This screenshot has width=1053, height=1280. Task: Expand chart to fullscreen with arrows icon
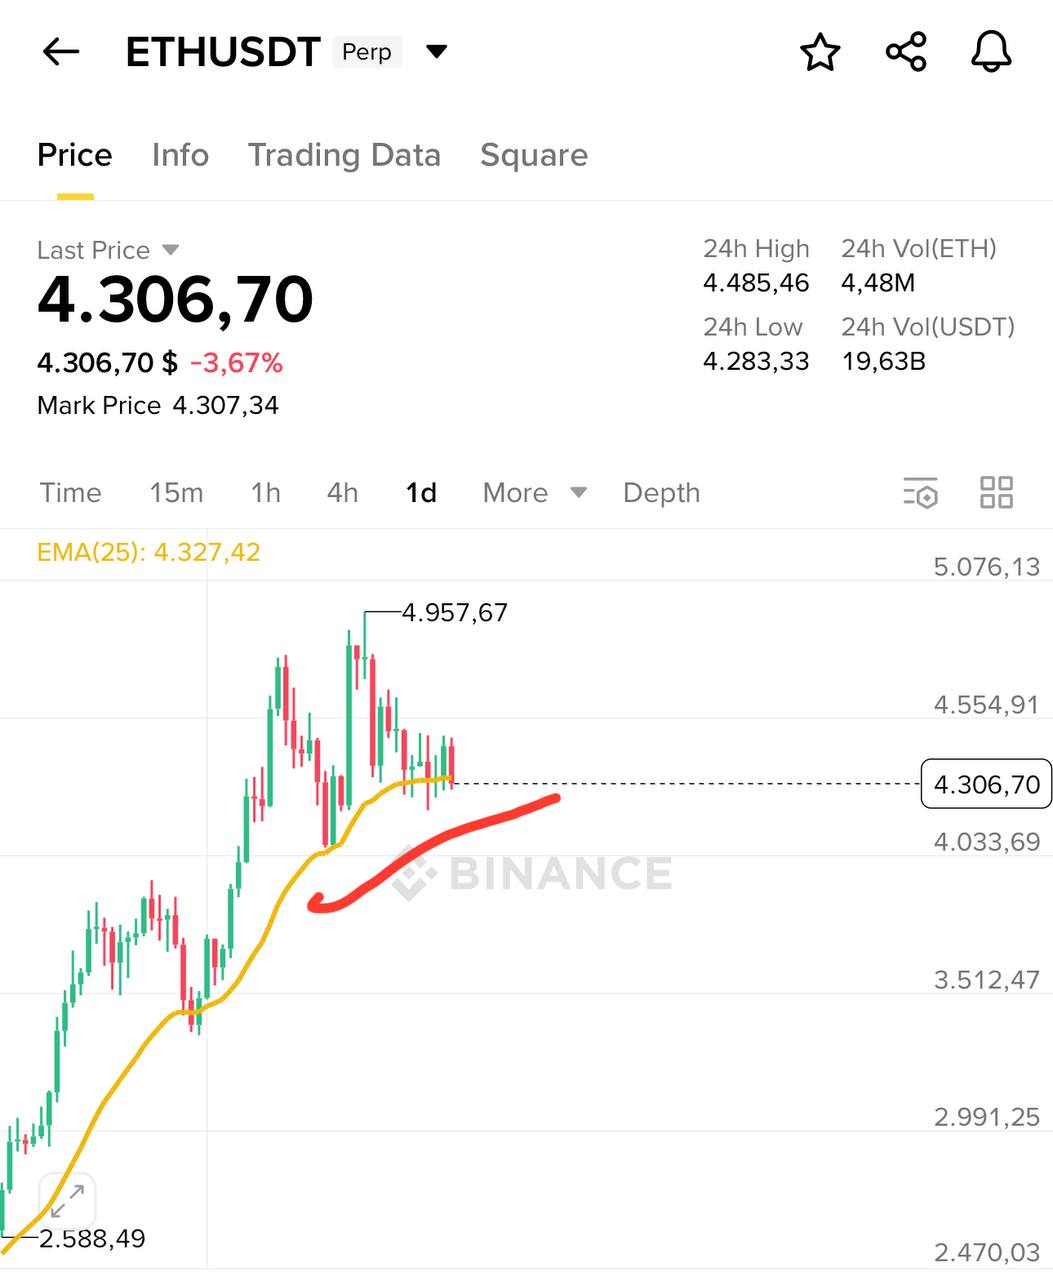tap(67, 1201)
